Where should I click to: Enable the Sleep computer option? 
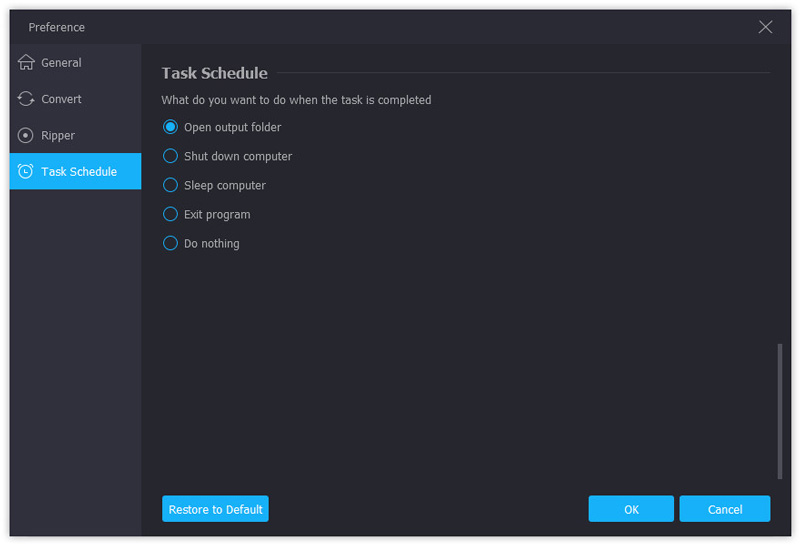point(171,185)
